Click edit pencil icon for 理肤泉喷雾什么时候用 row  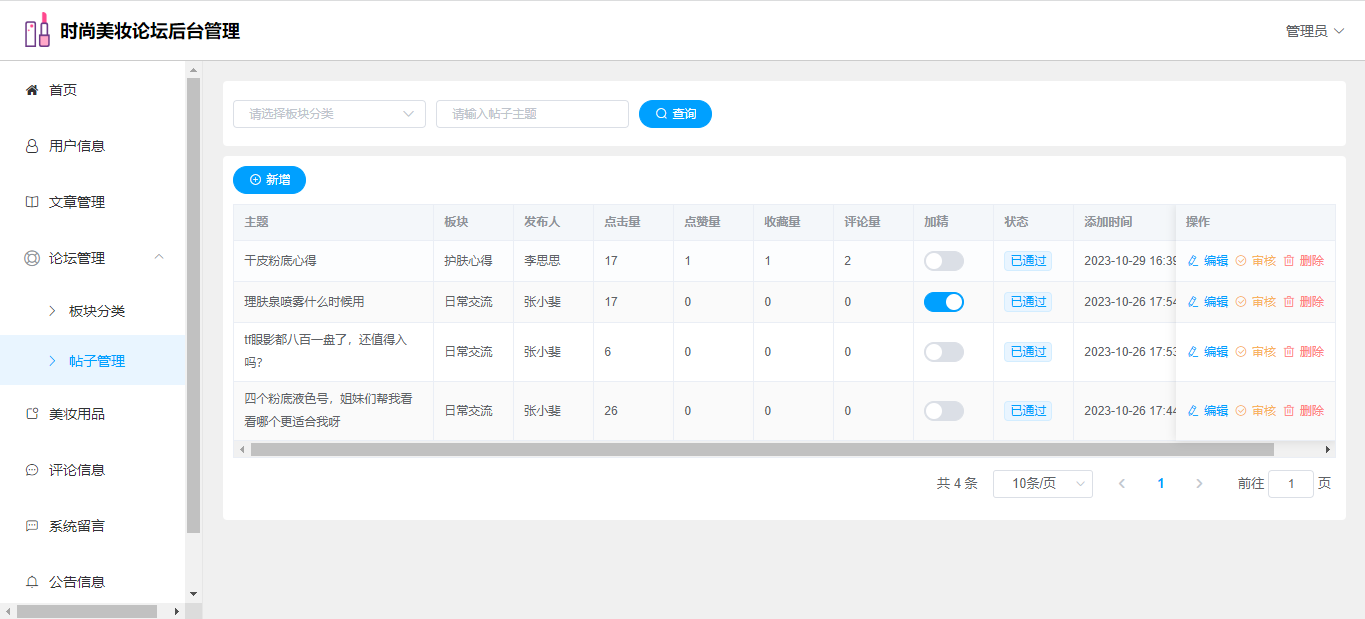click(1193, 302)
